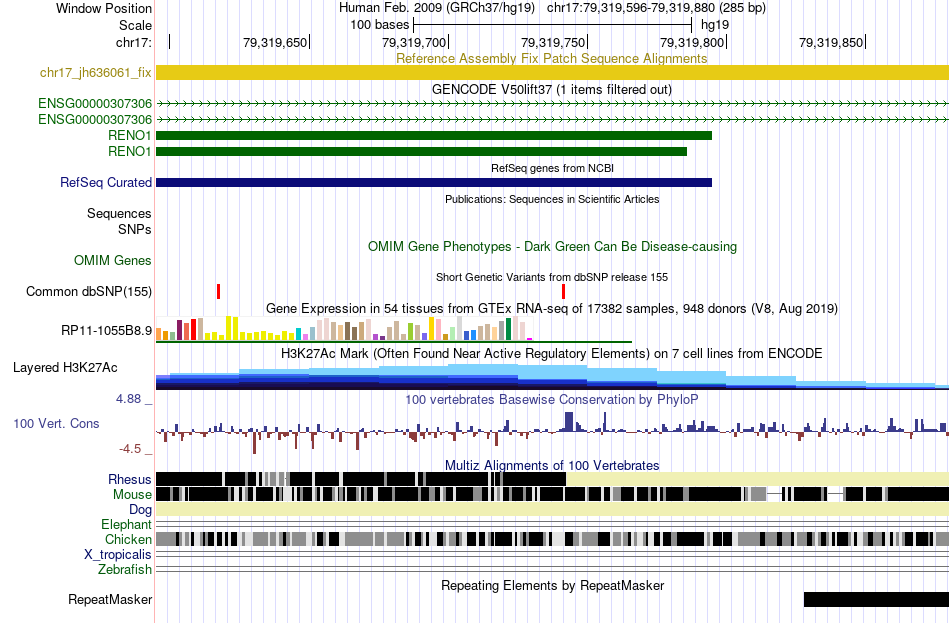Open OMIM Gene Phenotypes track title

552,247
